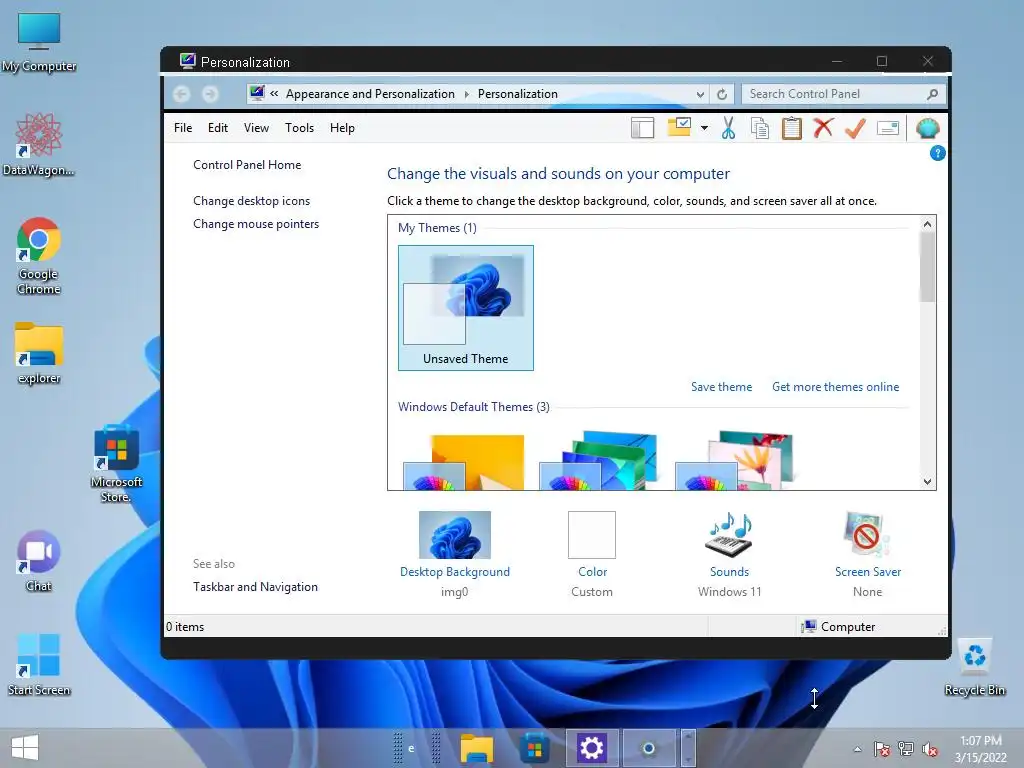Screen dimensions: 1024x768
Task: Open the Color Custom swatch
Action: coord(592,554)
